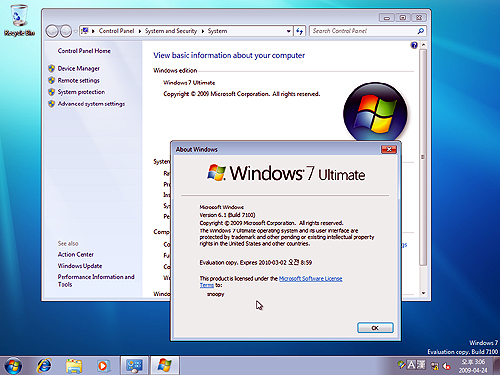Open Microsoft Software License Terms link
Screen dimensions: 500x375
pyautogui.click(x=310, y=279)
